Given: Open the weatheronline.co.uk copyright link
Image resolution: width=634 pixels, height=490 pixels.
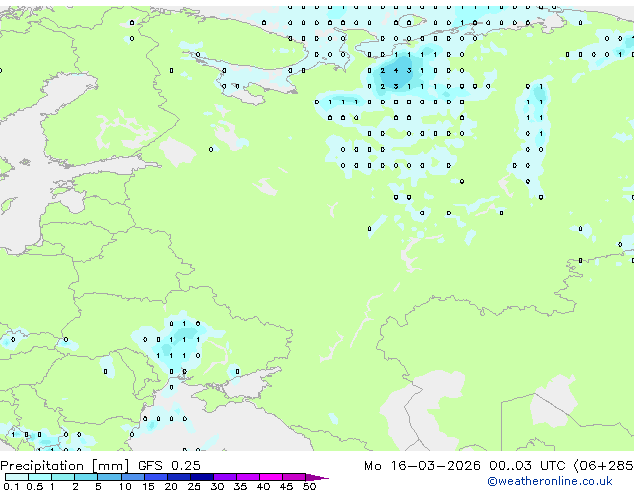Looking at the screenshot, I should point(550,481).
